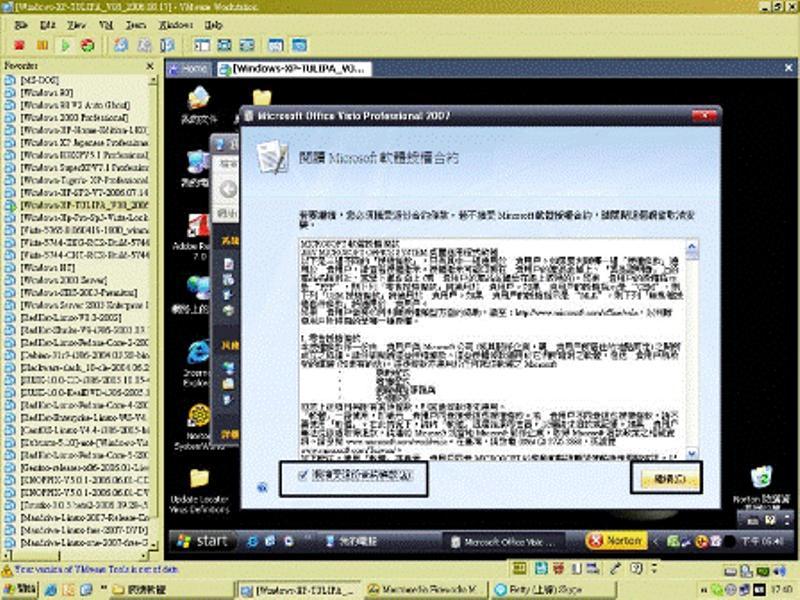
Task: Open the Norton protected recycle bin icon
Action: 761,487
